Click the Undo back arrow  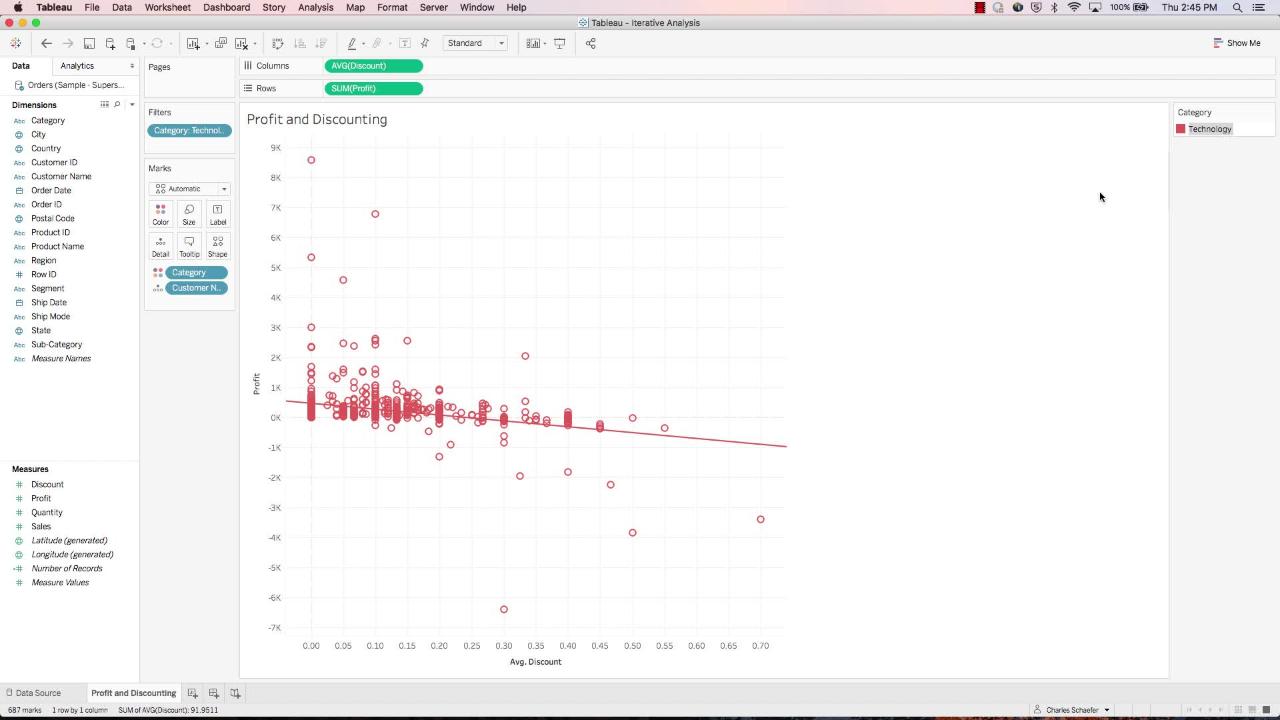[46, 43]
